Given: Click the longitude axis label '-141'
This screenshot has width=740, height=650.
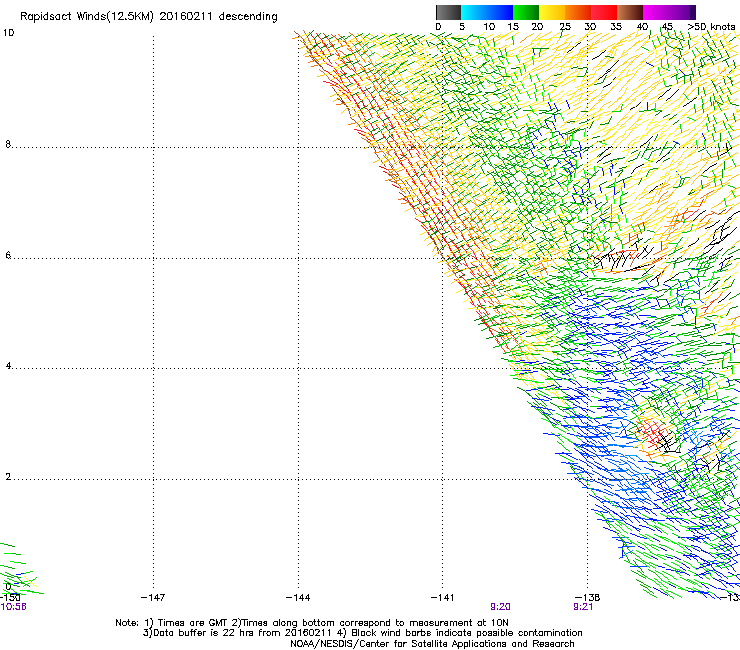Looking at the screenshot, I should [x=442, y=598].
